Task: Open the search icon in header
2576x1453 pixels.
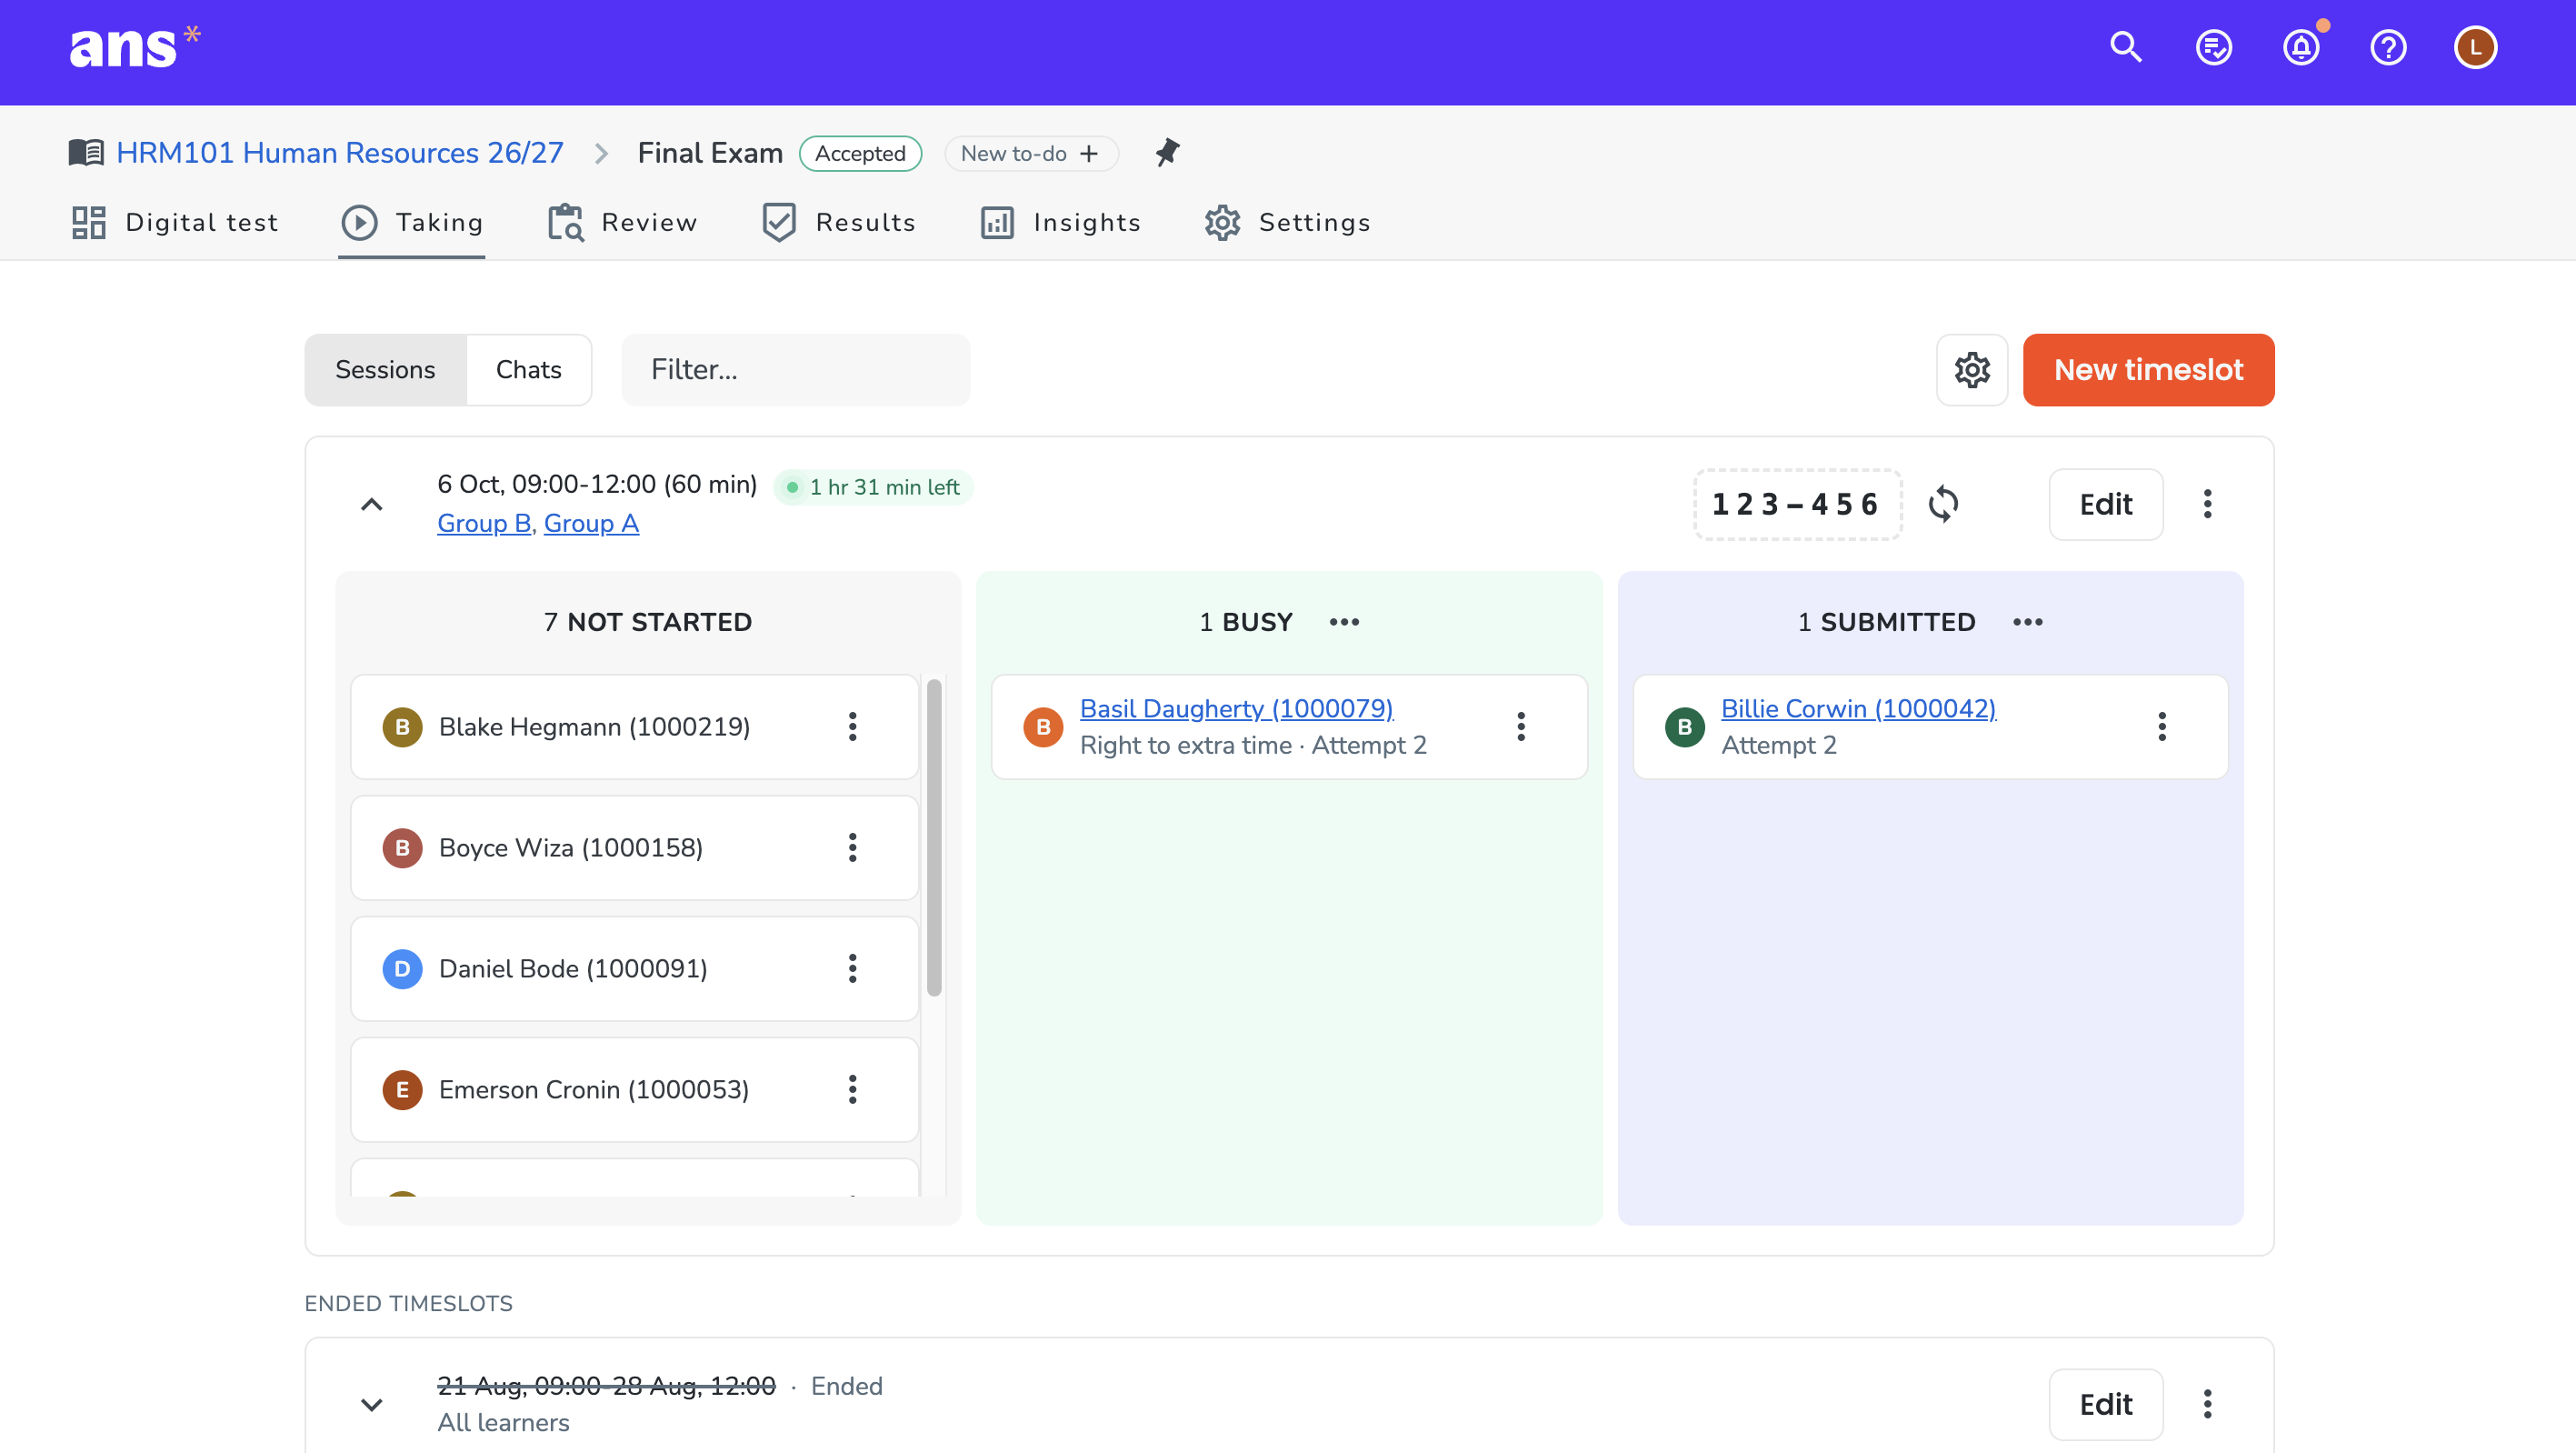Action: 2126,47
